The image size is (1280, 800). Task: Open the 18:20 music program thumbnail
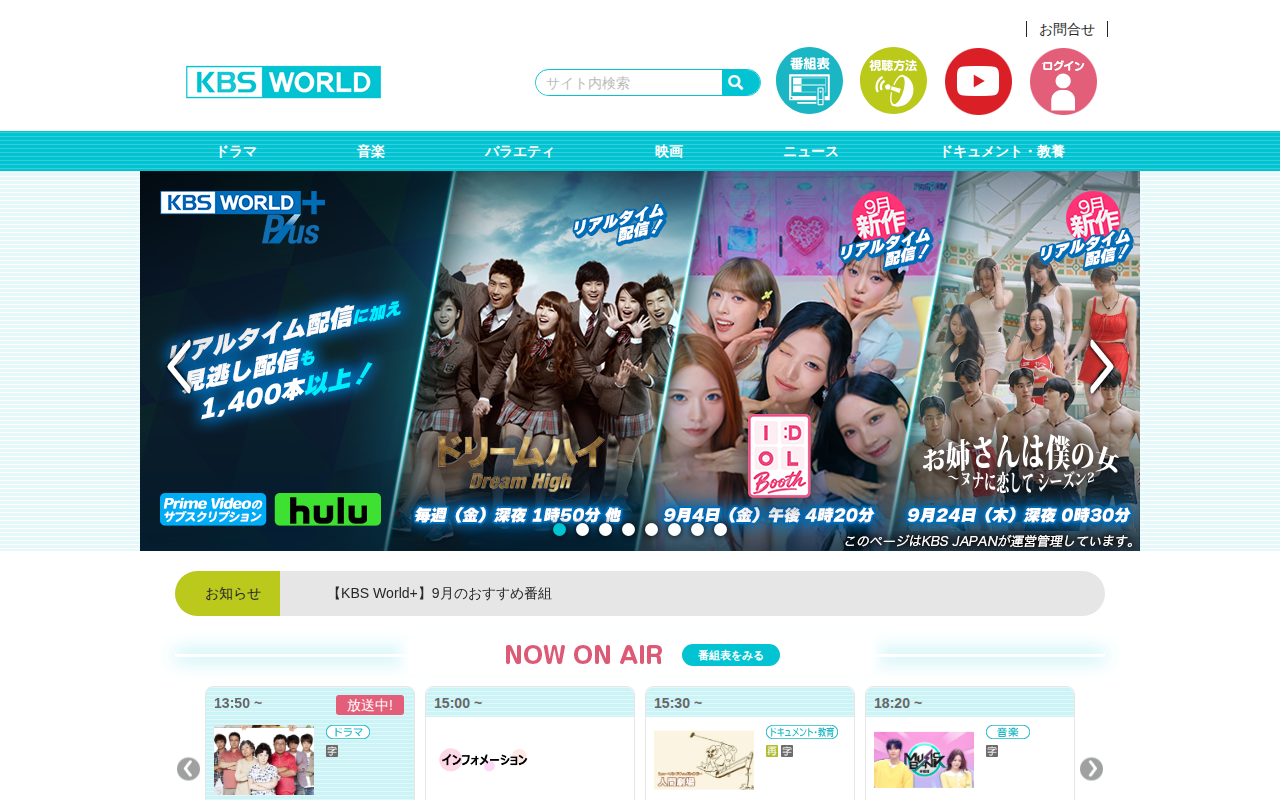[924, 760]
